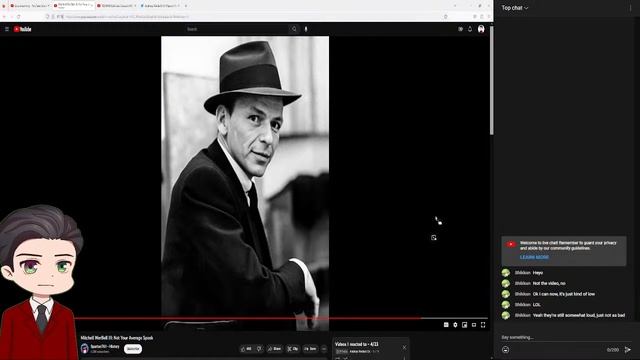Like the video with thumbs up
Viewport: 640px width, 360px height.
[246, 349]
